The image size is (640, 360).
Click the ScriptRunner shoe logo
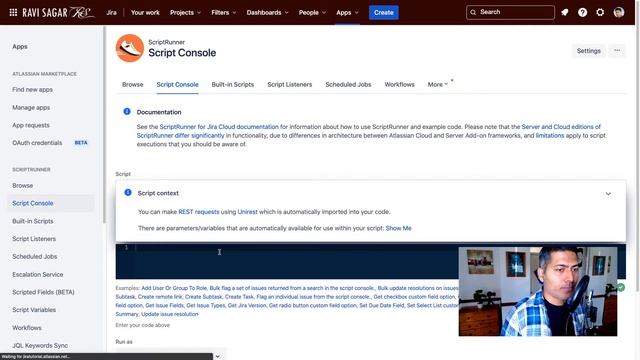(130, 48)
